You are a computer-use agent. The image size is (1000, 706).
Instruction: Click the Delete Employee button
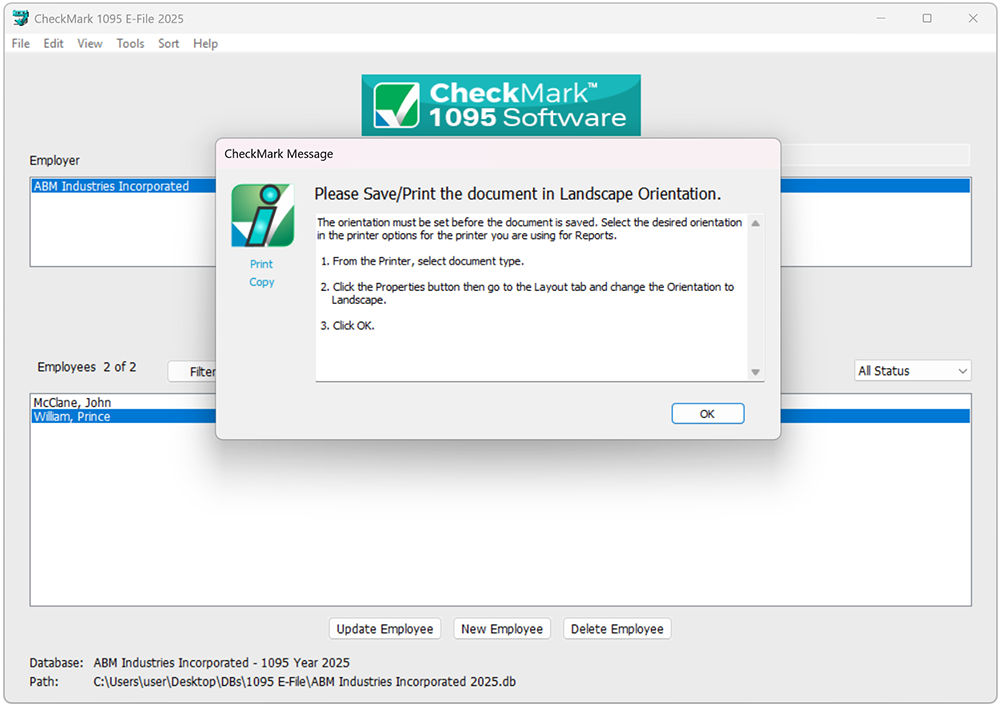coord(617,629)
